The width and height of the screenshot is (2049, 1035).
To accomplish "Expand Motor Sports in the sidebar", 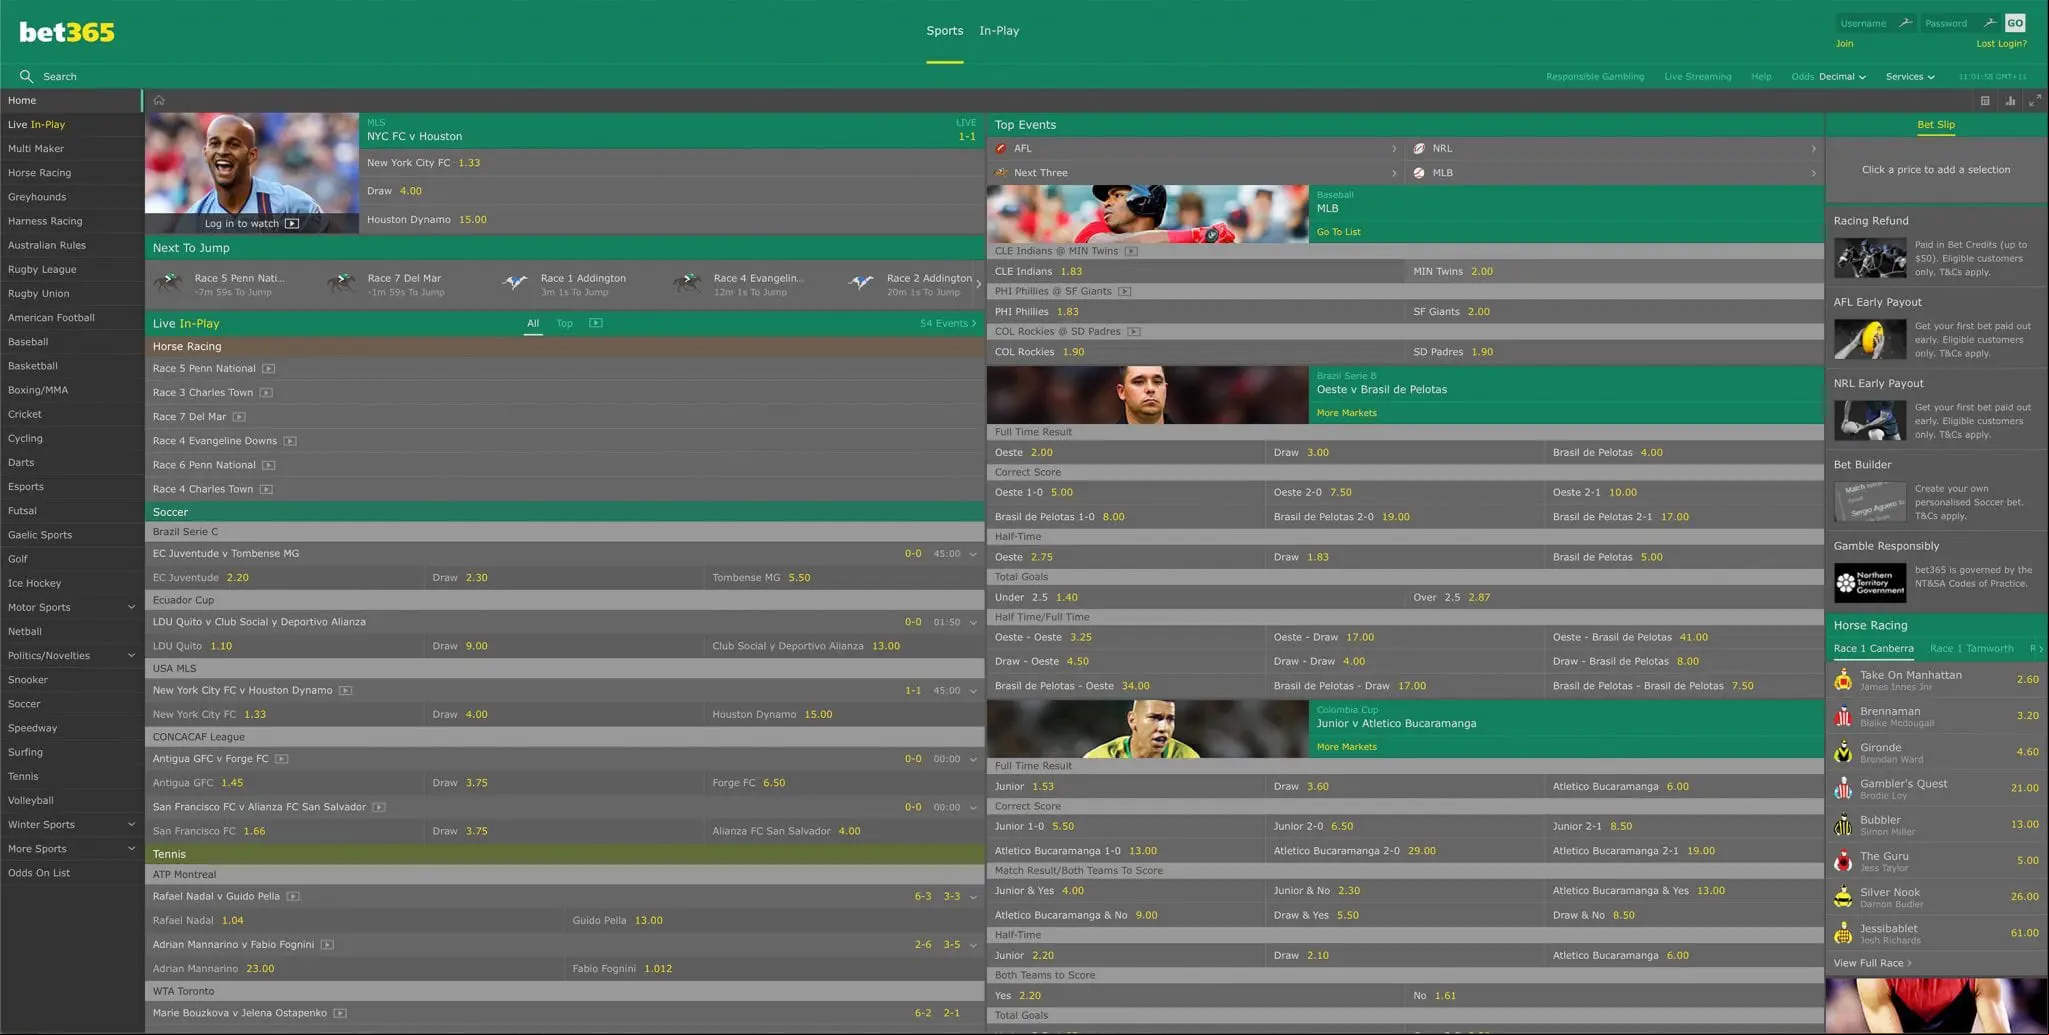I will [x=131, y=607].
